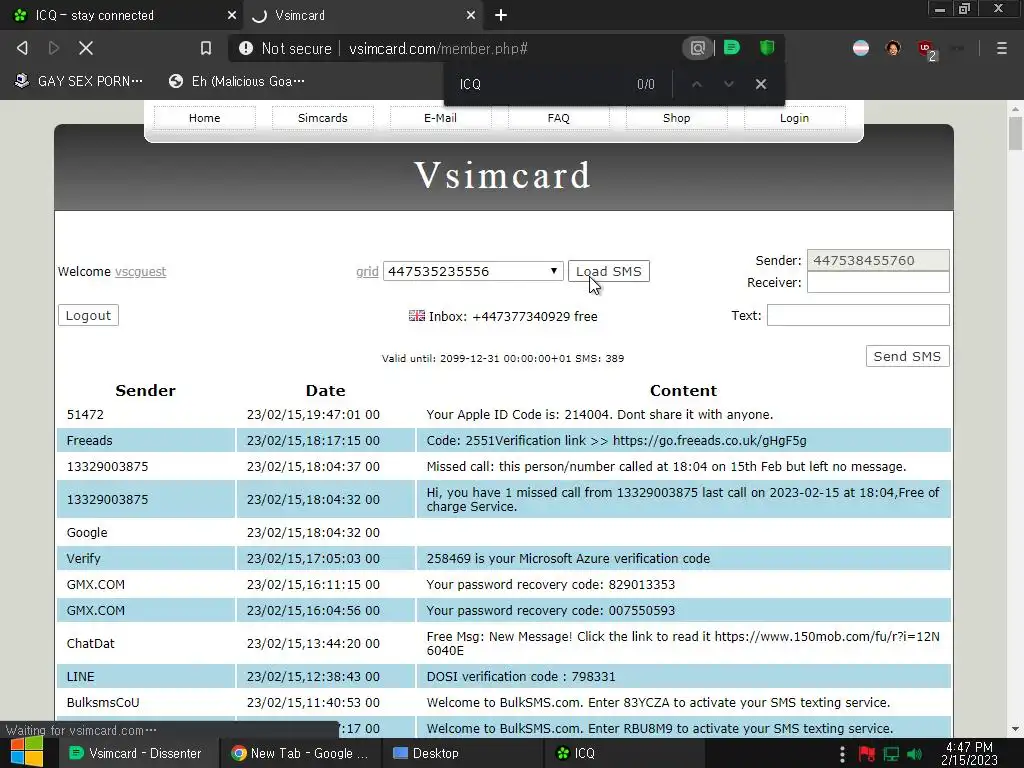Click the BulksmsCoU sender cell
The width and height of the screenshot is (1024, 768).
click(146, 703)
